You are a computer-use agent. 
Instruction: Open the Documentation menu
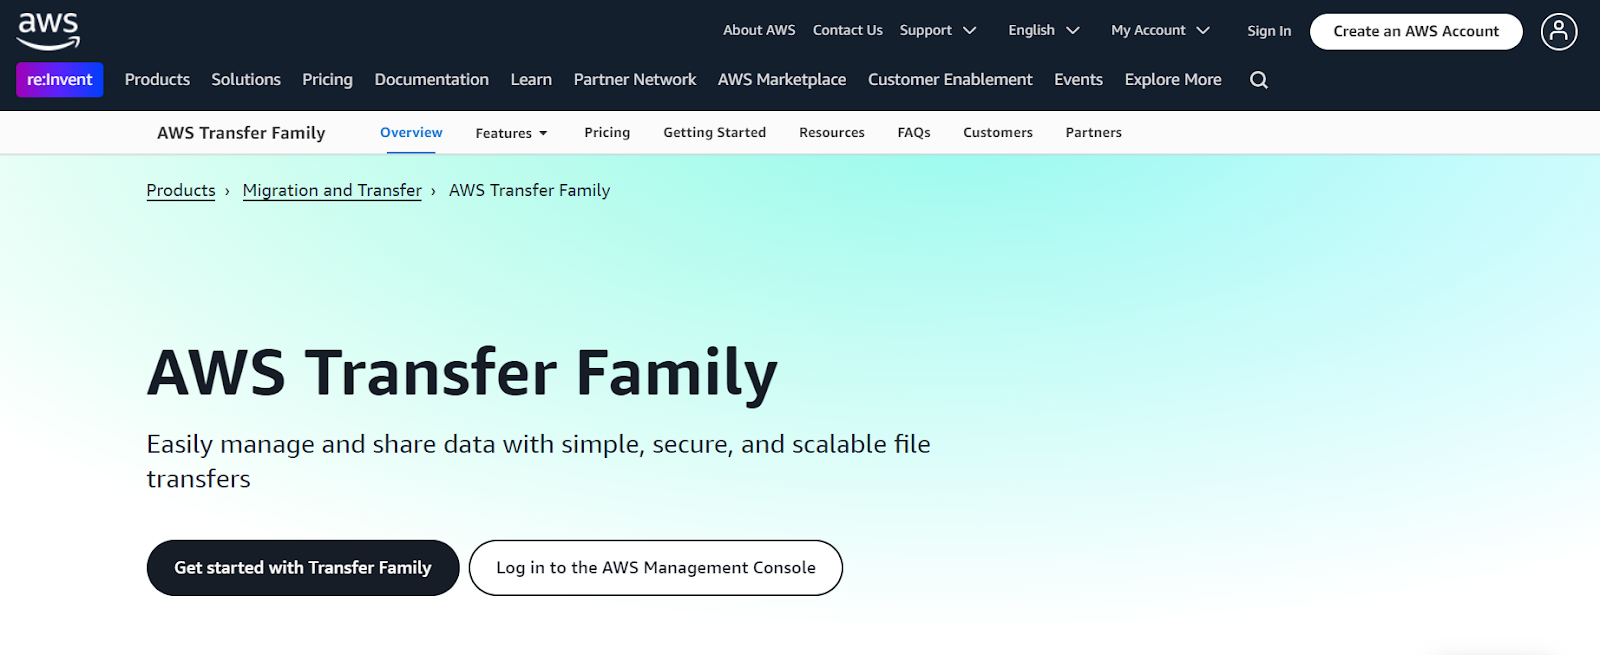(432, 79)
